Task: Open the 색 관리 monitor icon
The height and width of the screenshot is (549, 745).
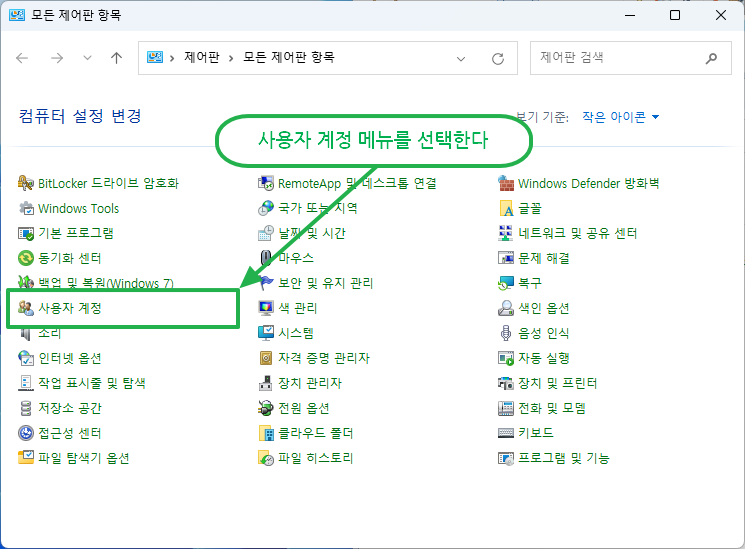Action: [266, 308]
